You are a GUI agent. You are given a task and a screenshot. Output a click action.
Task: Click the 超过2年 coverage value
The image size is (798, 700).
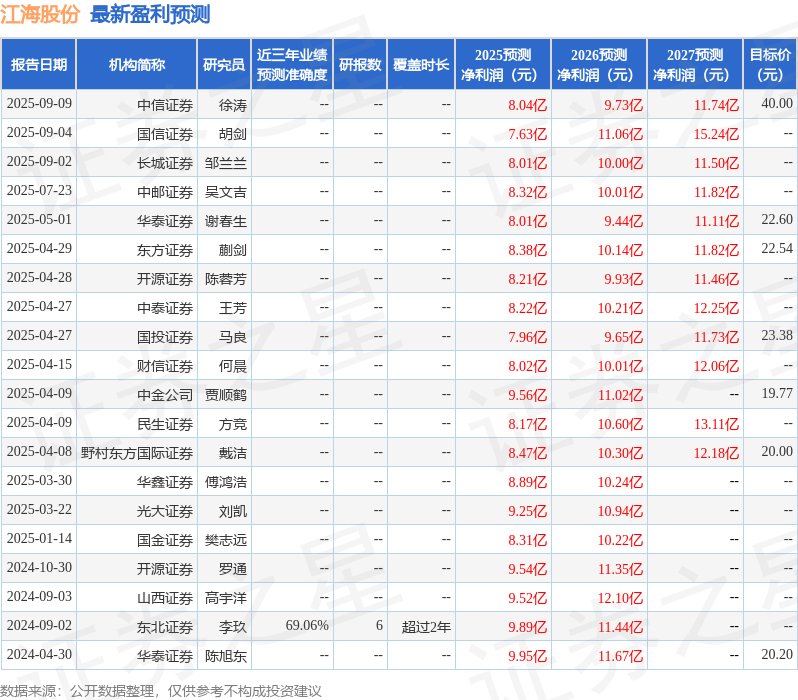[426, 628]
